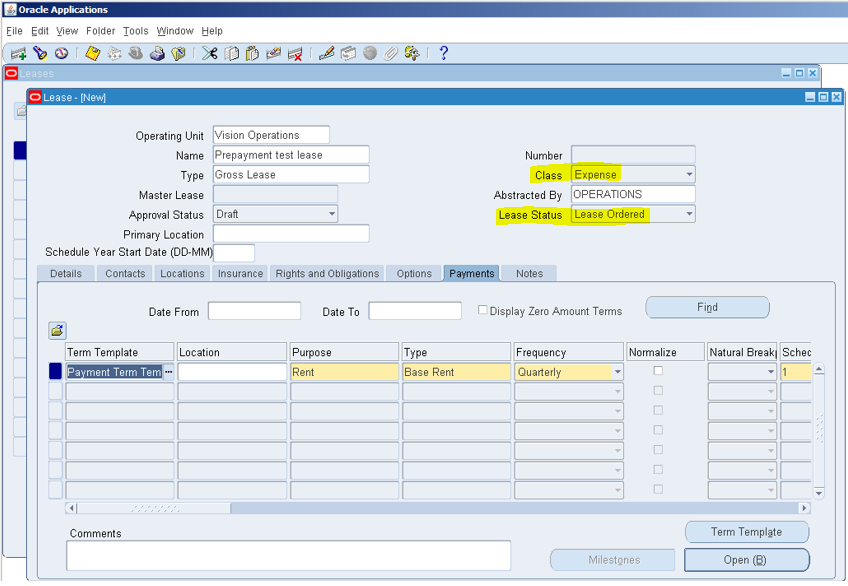The image size is (848, 586).
Task: Click the payment table's vertical scrollbar down arrow
Action: tap(819, 493)
